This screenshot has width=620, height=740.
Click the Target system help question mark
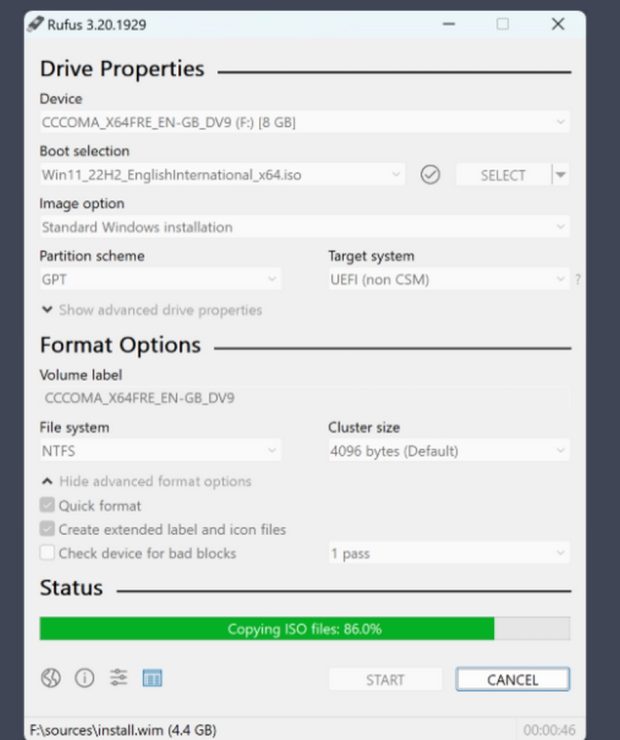point(577,281)
